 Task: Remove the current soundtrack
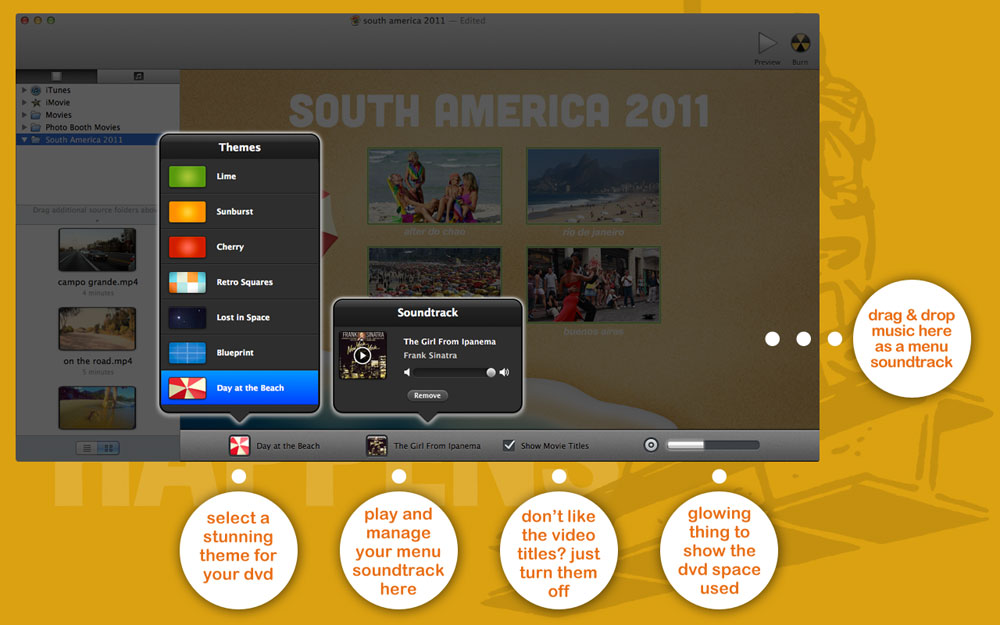pos(427,395)
